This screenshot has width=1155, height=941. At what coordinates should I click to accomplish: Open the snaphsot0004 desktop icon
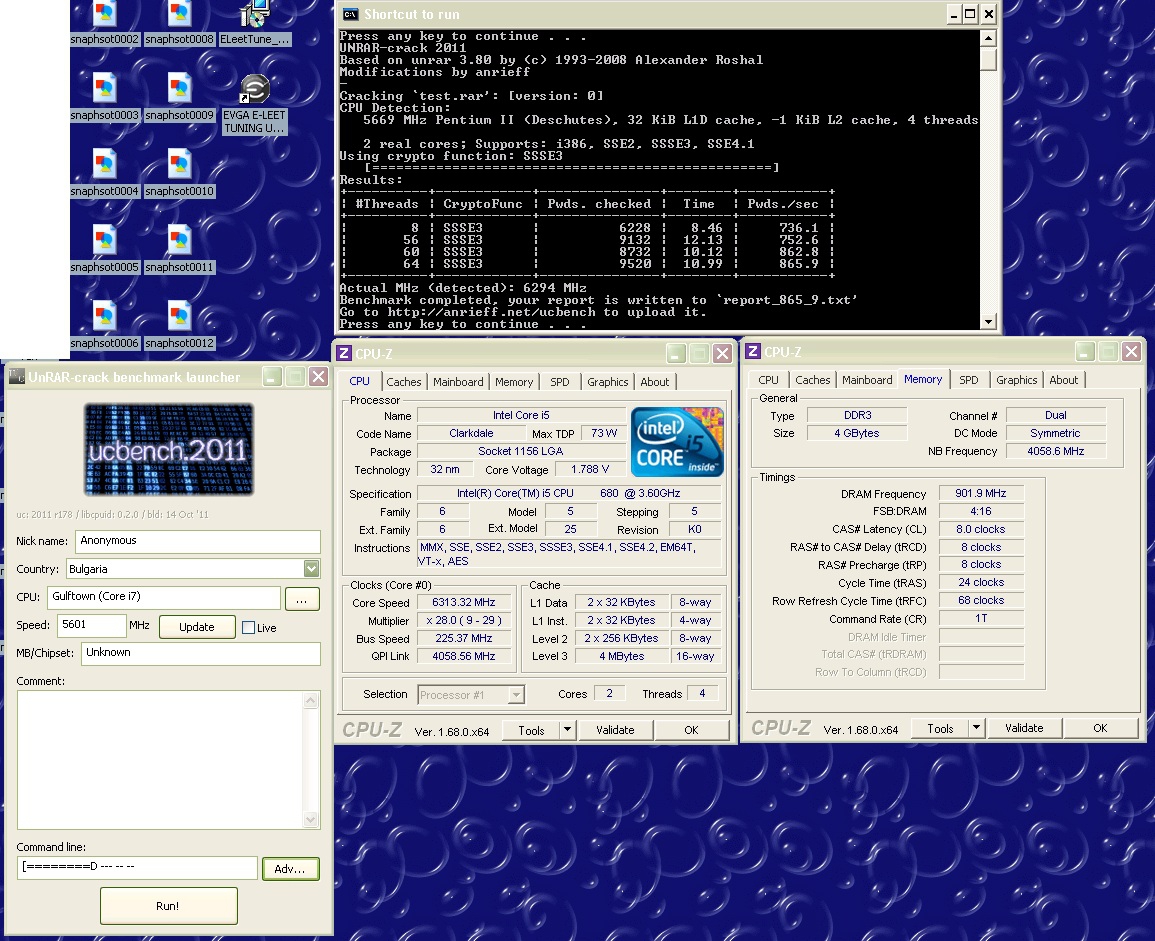[x=105, y=173]
